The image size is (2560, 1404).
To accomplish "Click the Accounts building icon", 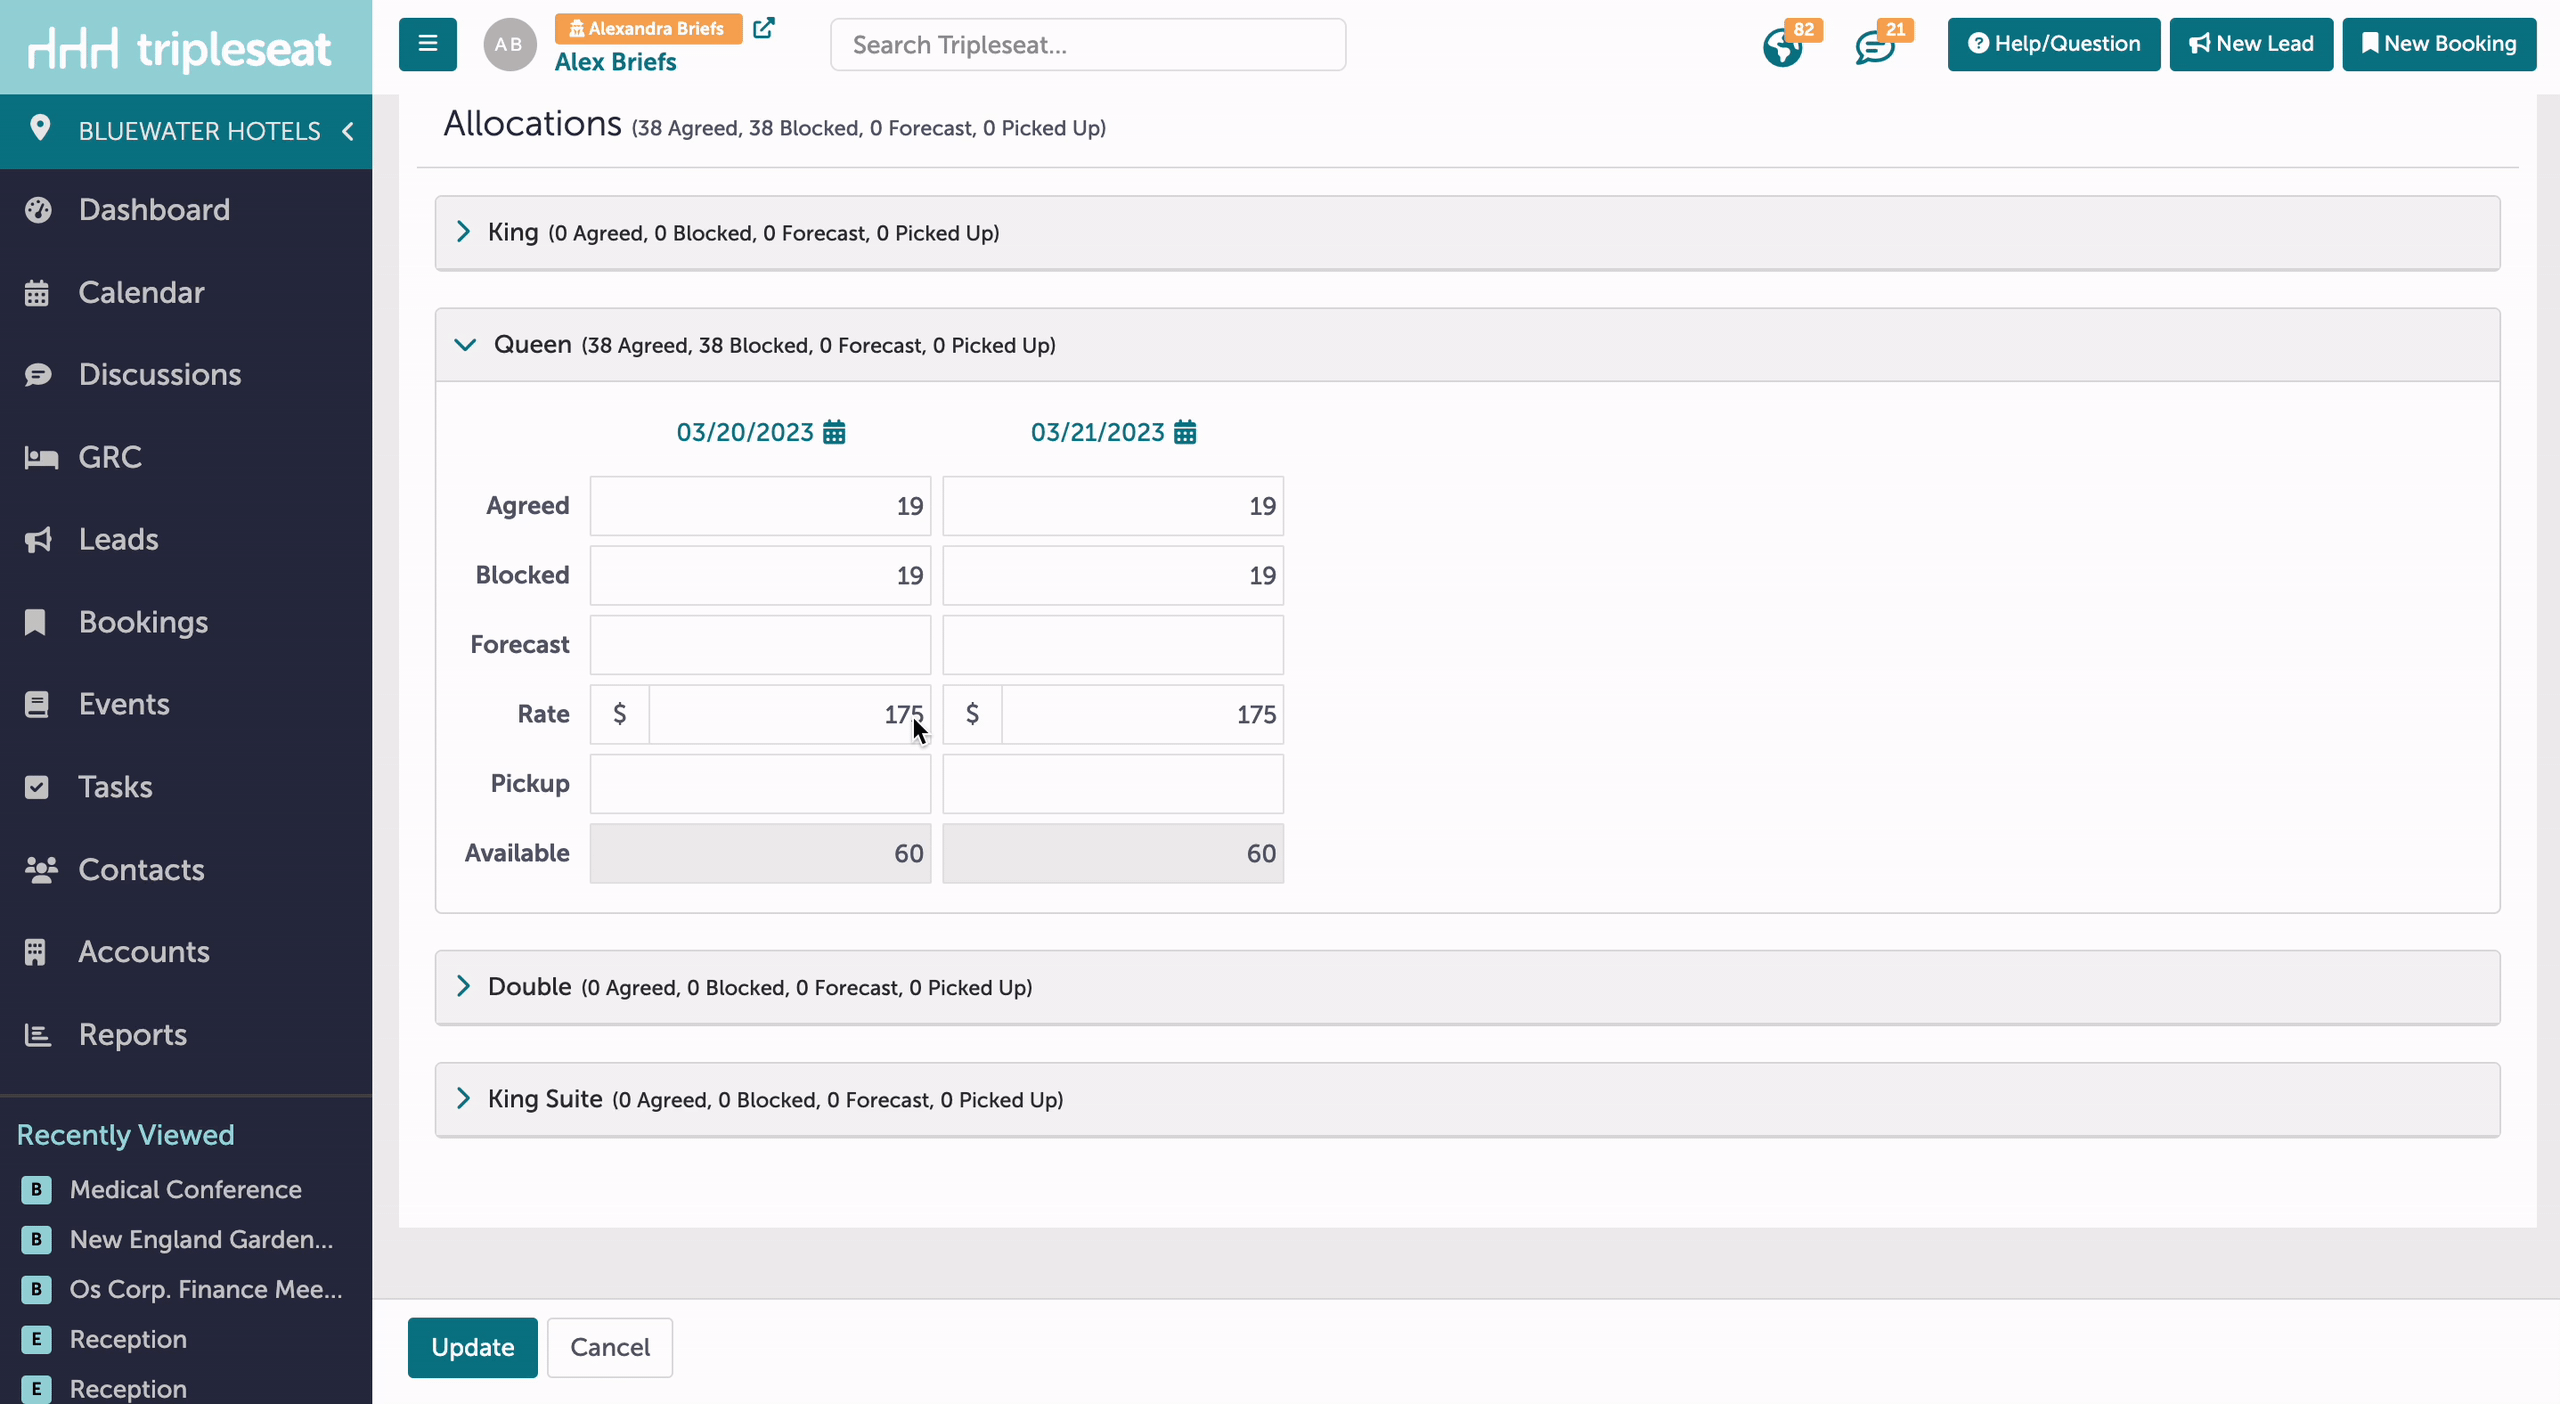I will (x=35, y=952).
